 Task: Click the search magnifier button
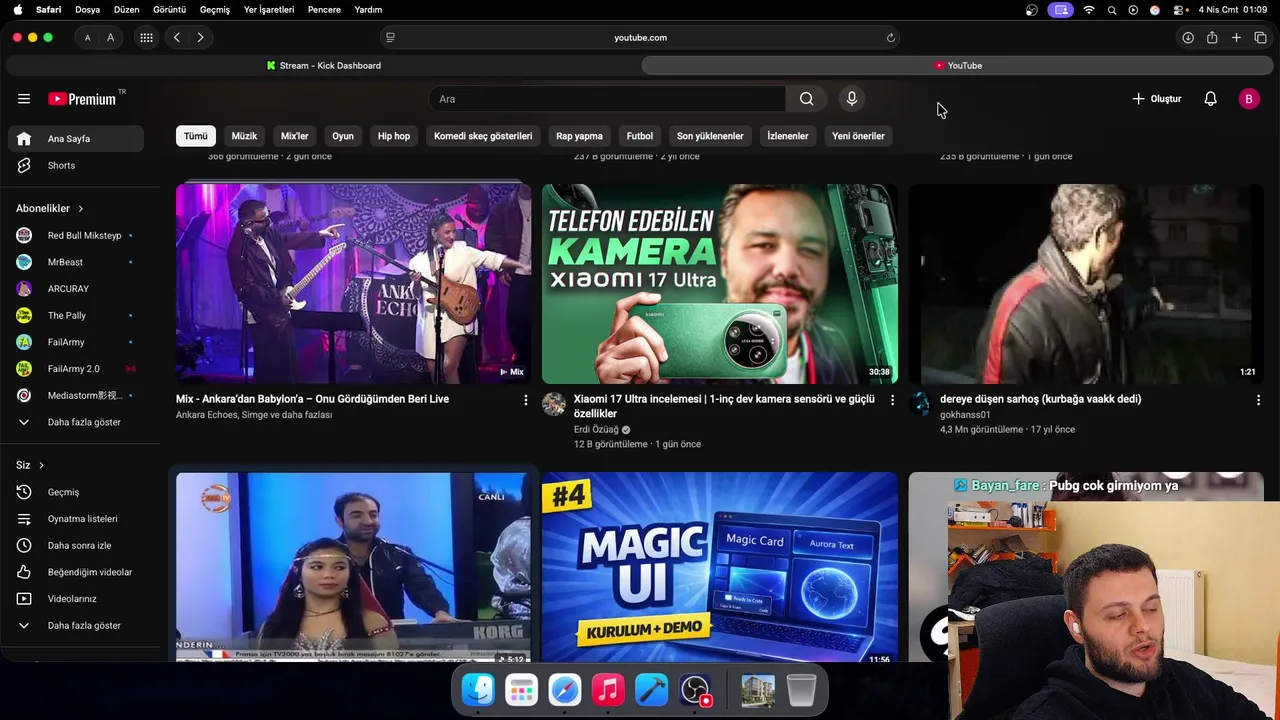coord(806,99)
